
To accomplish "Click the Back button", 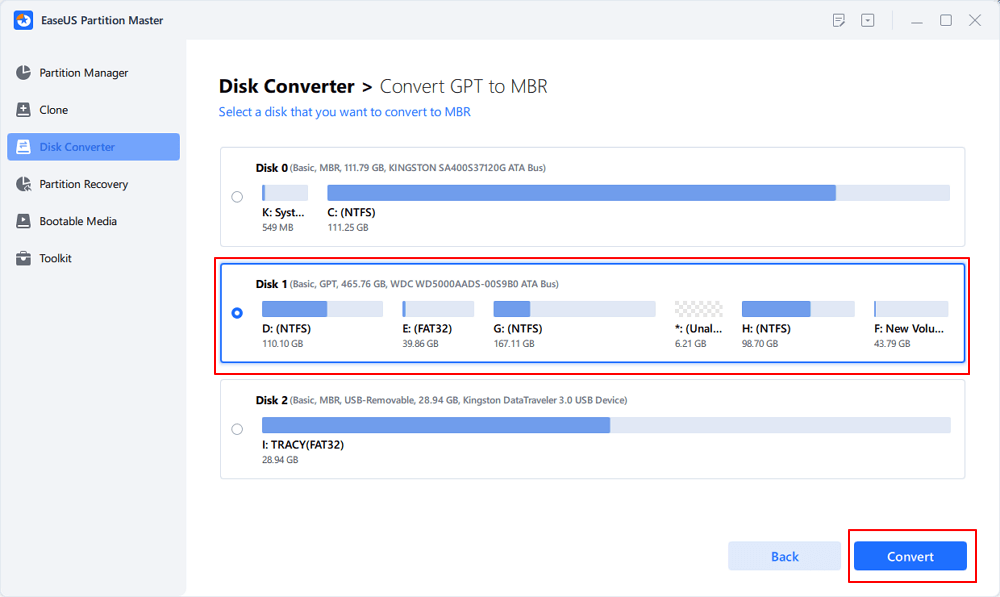I will coord(784,556).
